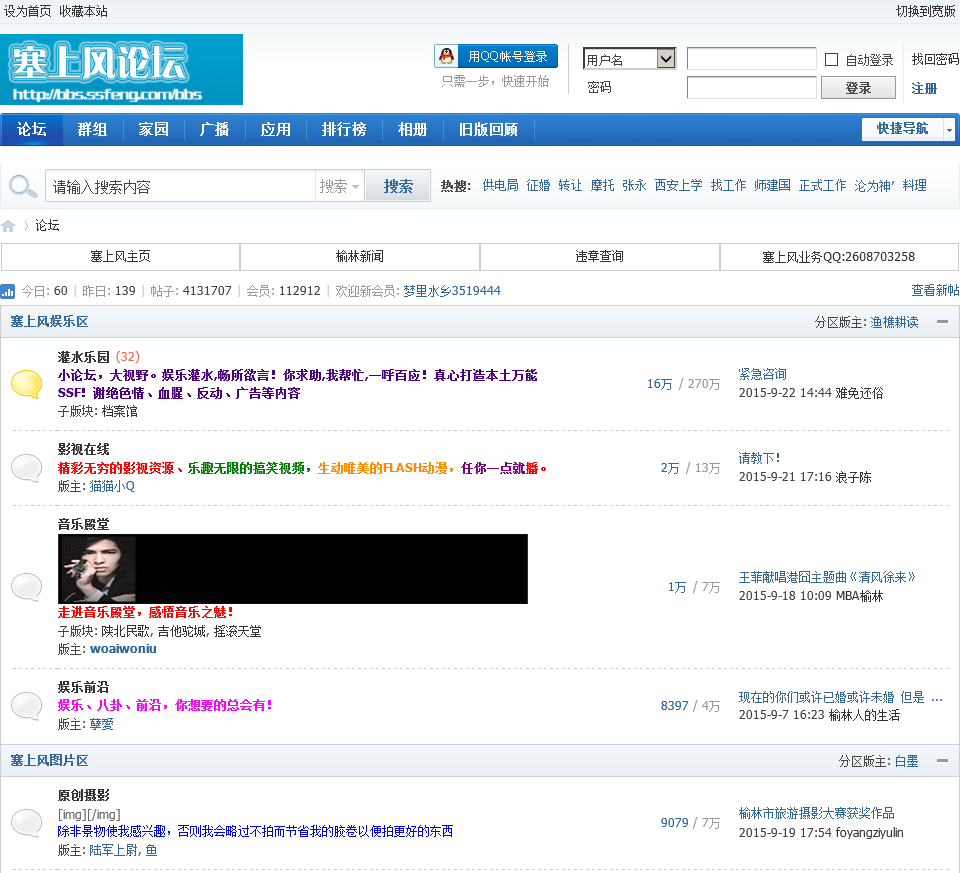960x873 pixels.
Task: Open the 家园 navigation tab
Action: tap(154, 129)
